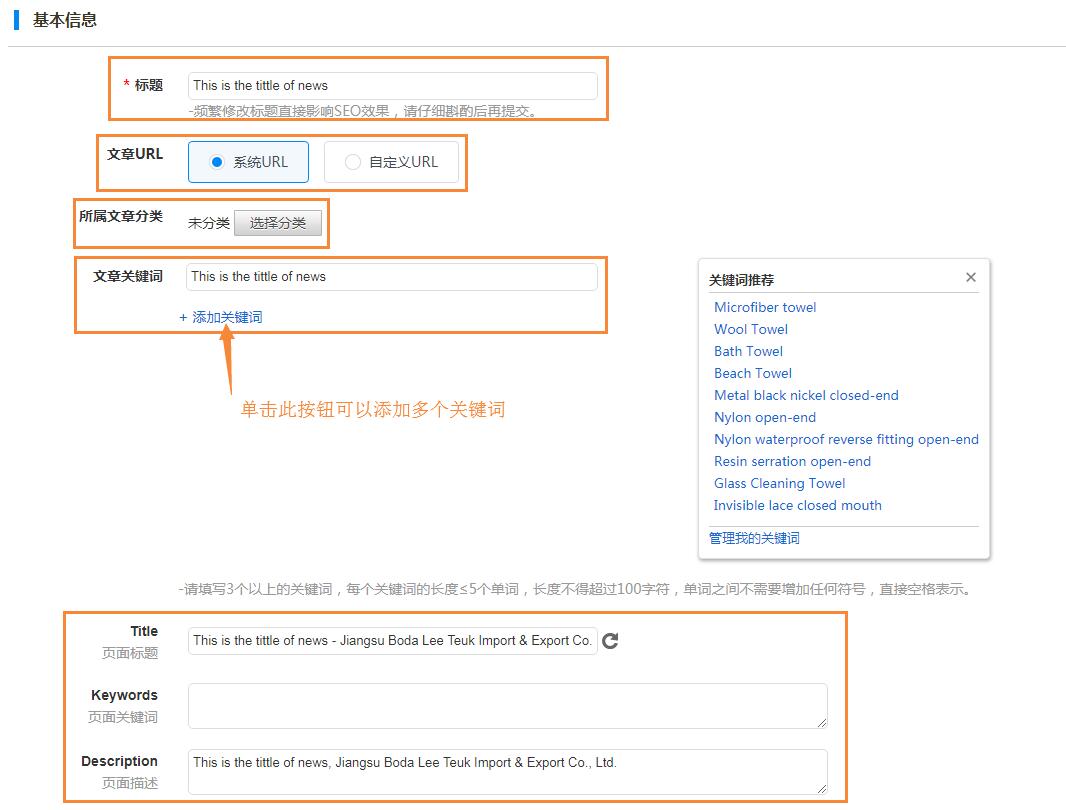Select the 系统URL radio option

(248, 162)
